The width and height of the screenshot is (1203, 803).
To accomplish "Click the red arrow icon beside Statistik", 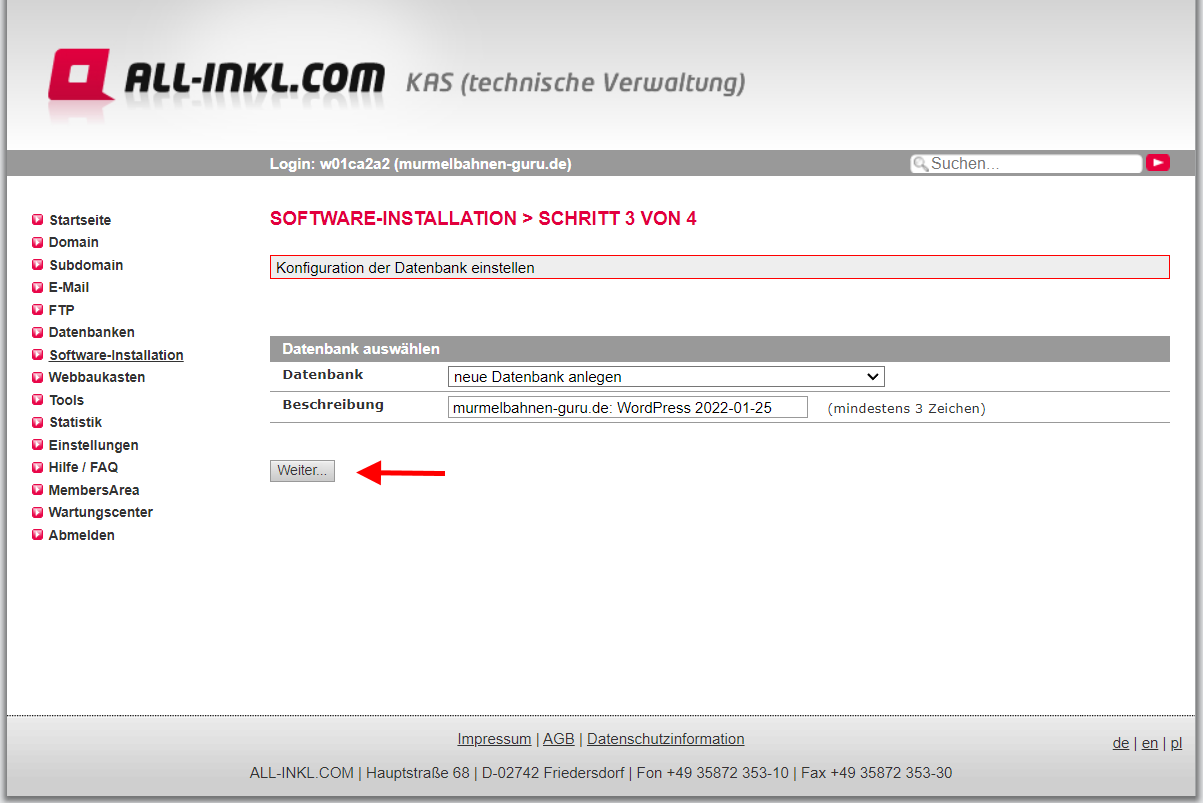I will point(38,422).
